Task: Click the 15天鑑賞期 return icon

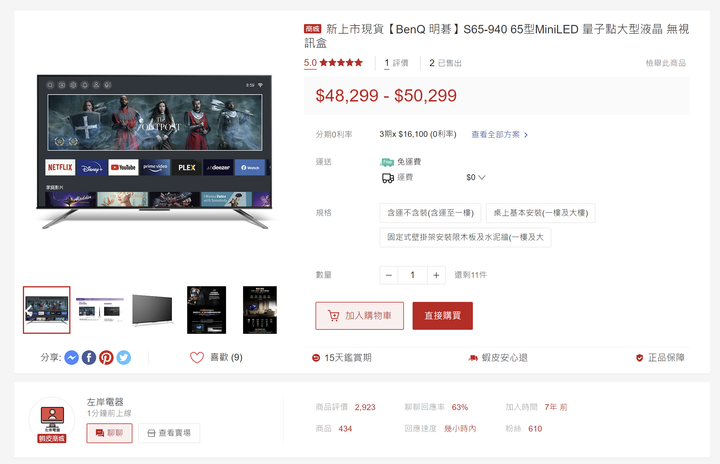Action: (x=316, y=358)
